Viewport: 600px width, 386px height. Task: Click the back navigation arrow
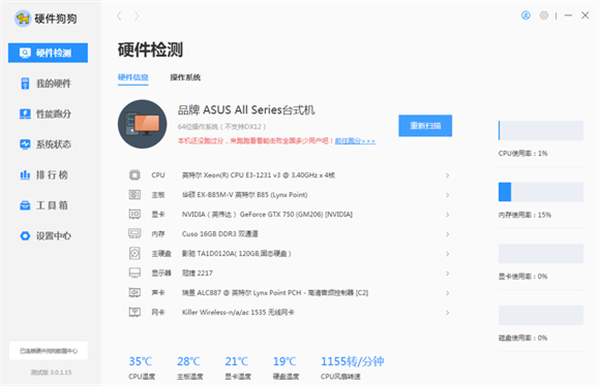coord(119,16)
